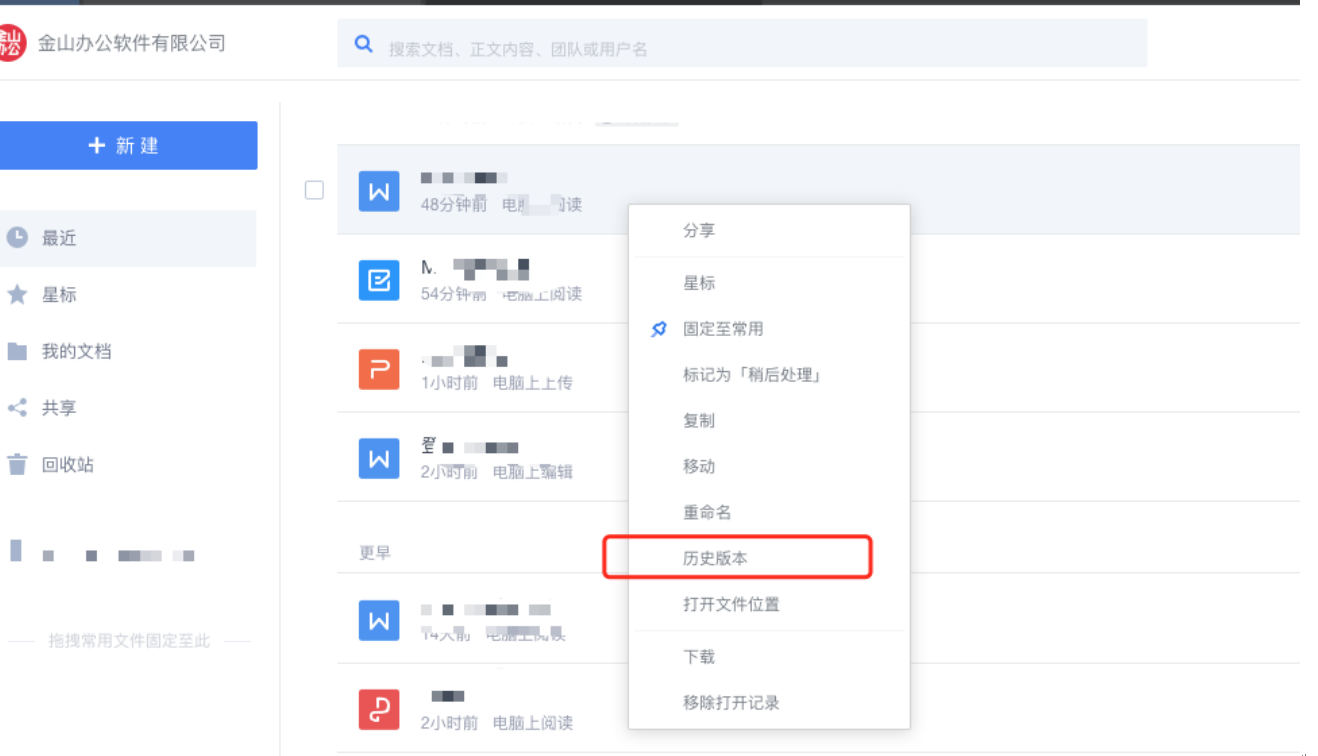The height and width of the screenshot is (756, 1318).
Task: Click the star icon beside 星标
Action: pyautogui.click(x=17, y=294)
